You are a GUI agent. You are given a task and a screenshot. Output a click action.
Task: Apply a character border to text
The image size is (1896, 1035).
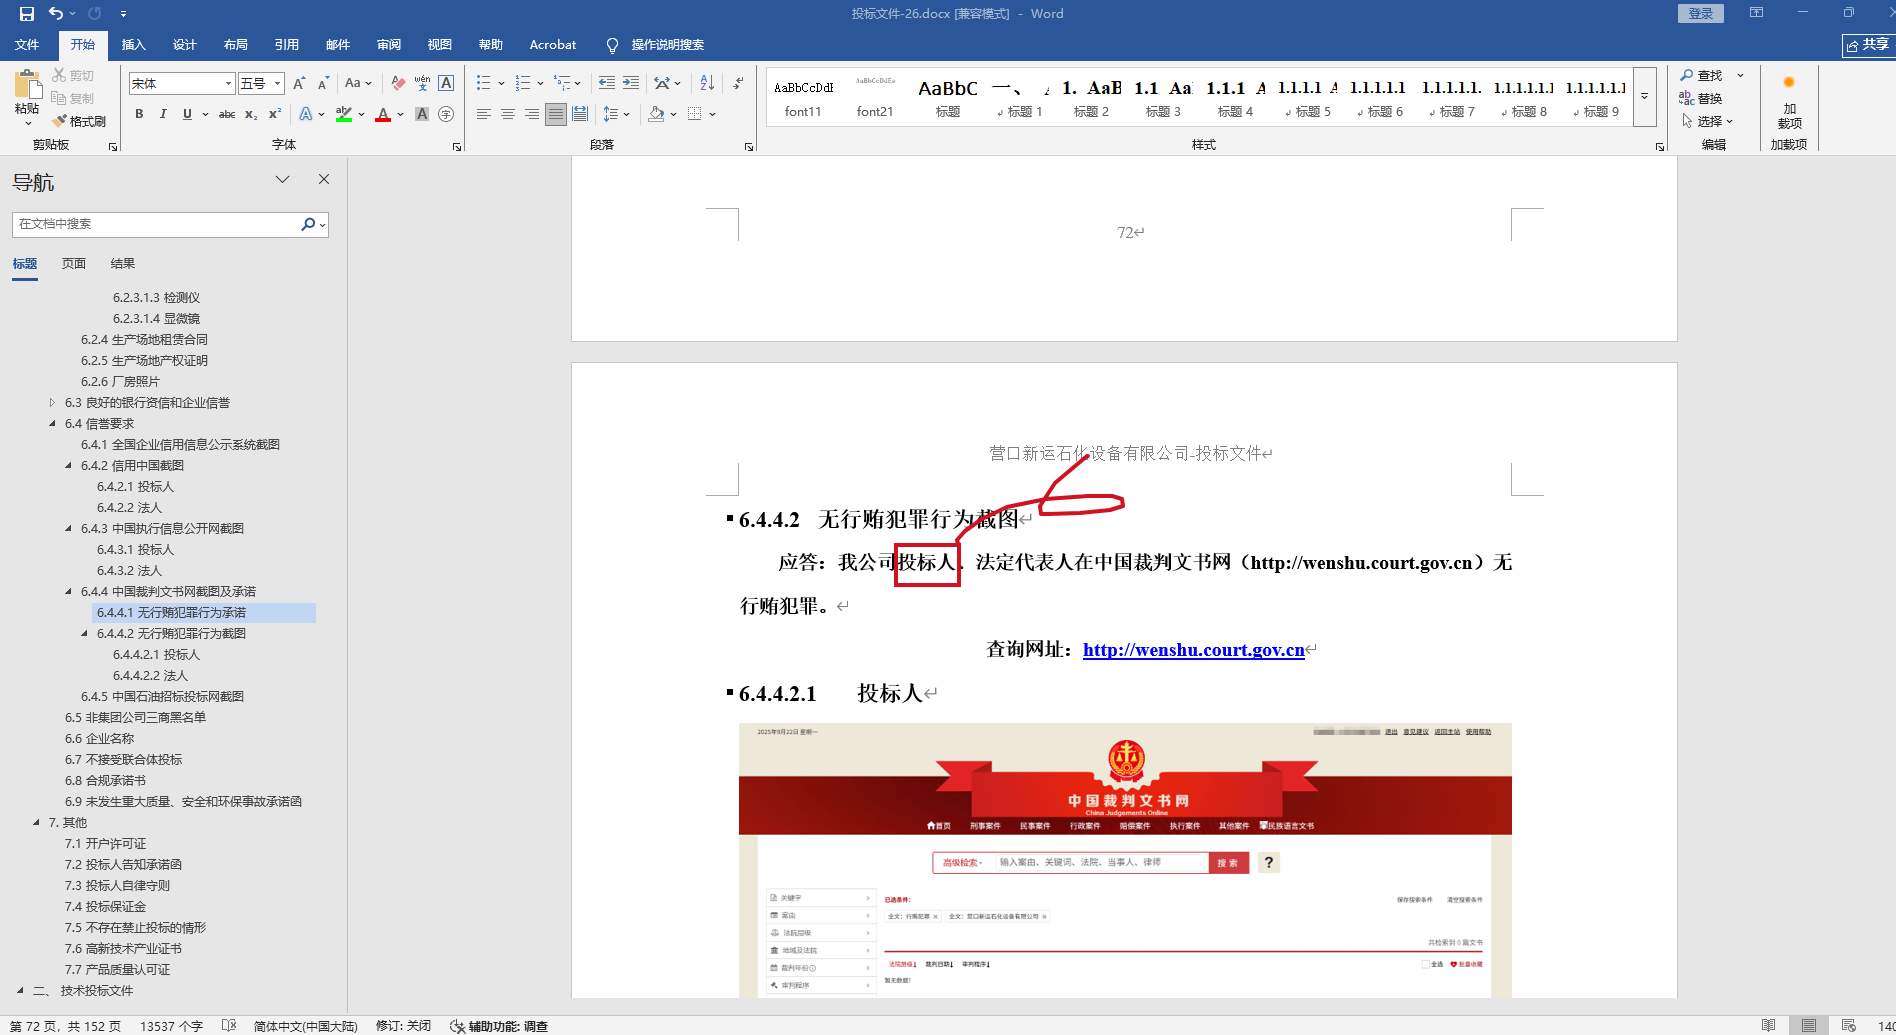(446, 84)
